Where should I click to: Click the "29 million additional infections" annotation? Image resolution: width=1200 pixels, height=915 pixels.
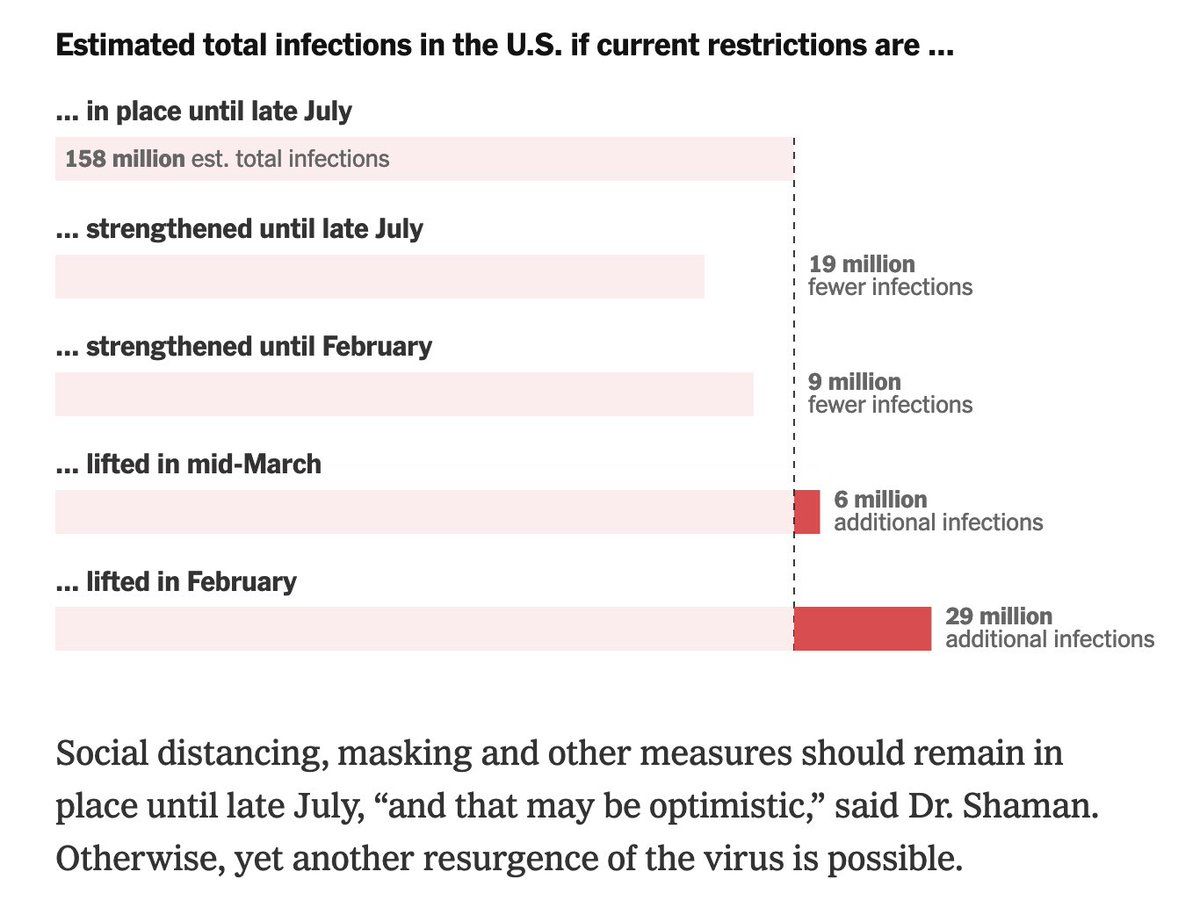coord(1049,628)
